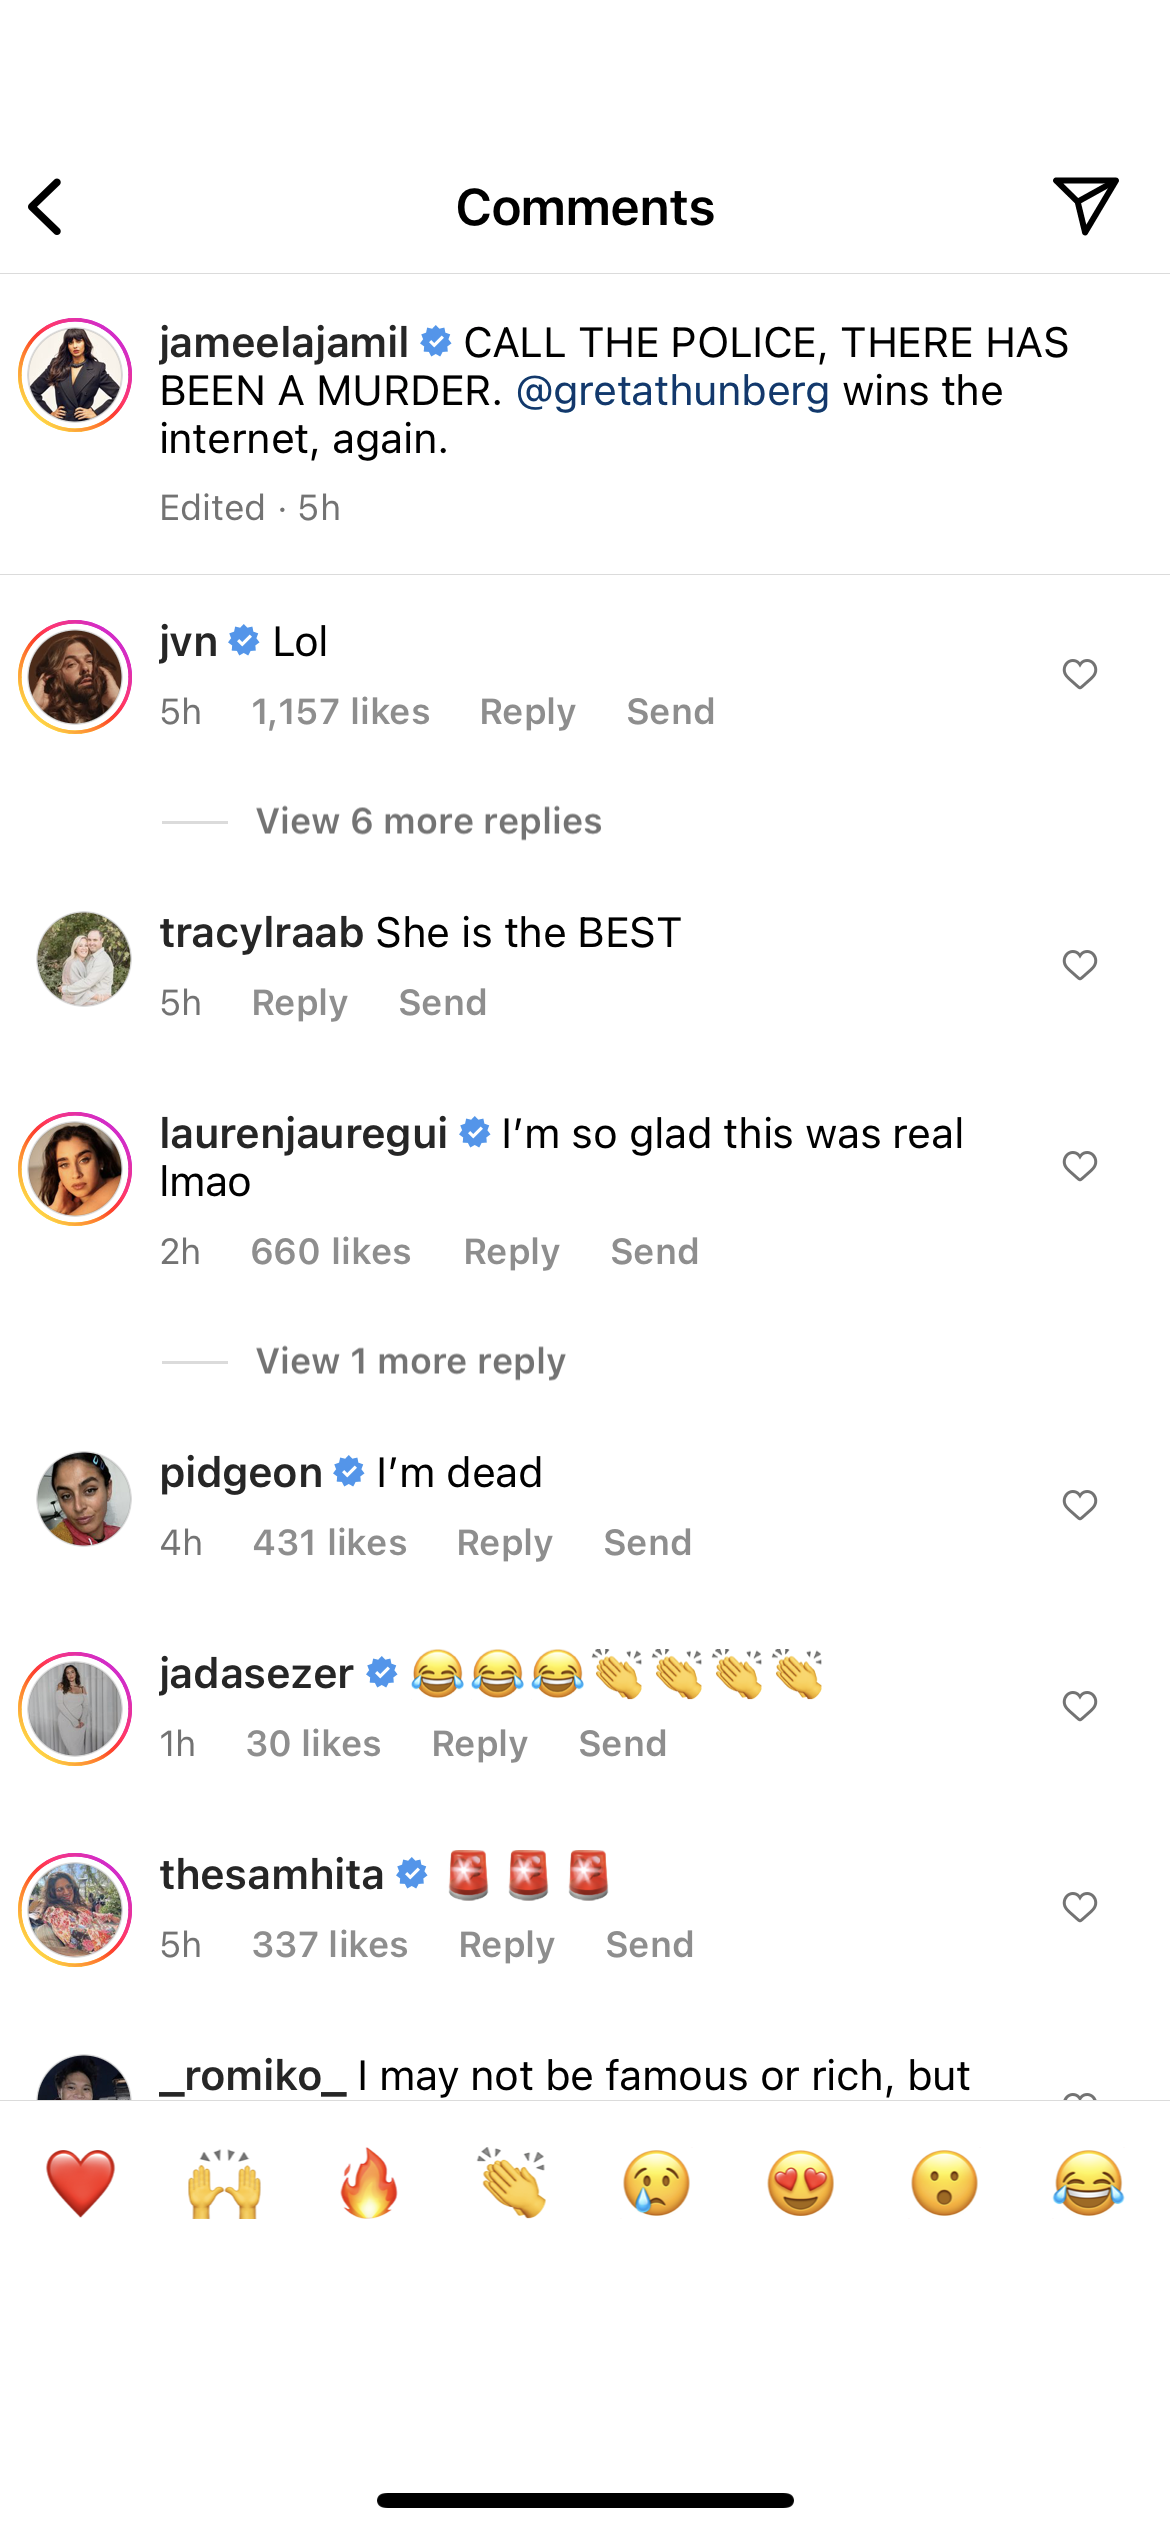Tap the jadasezer username
This screenshot has height=2532, width=1170.
pos(256,1674)
